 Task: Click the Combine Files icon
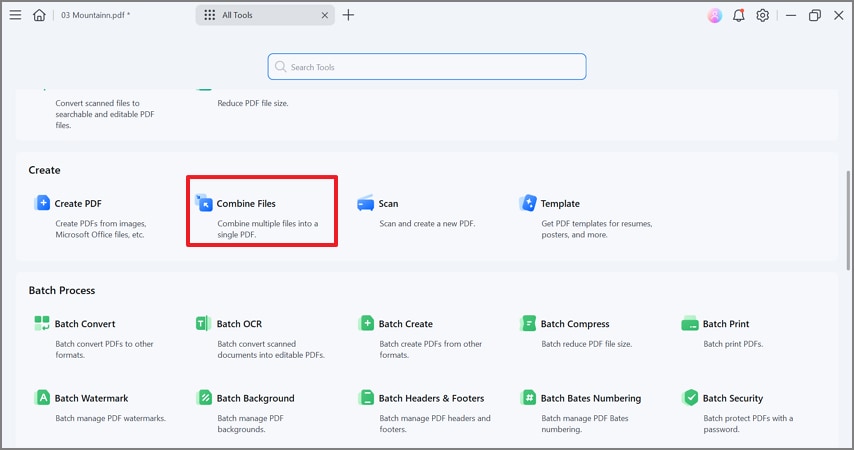click(x=204, y=203)
